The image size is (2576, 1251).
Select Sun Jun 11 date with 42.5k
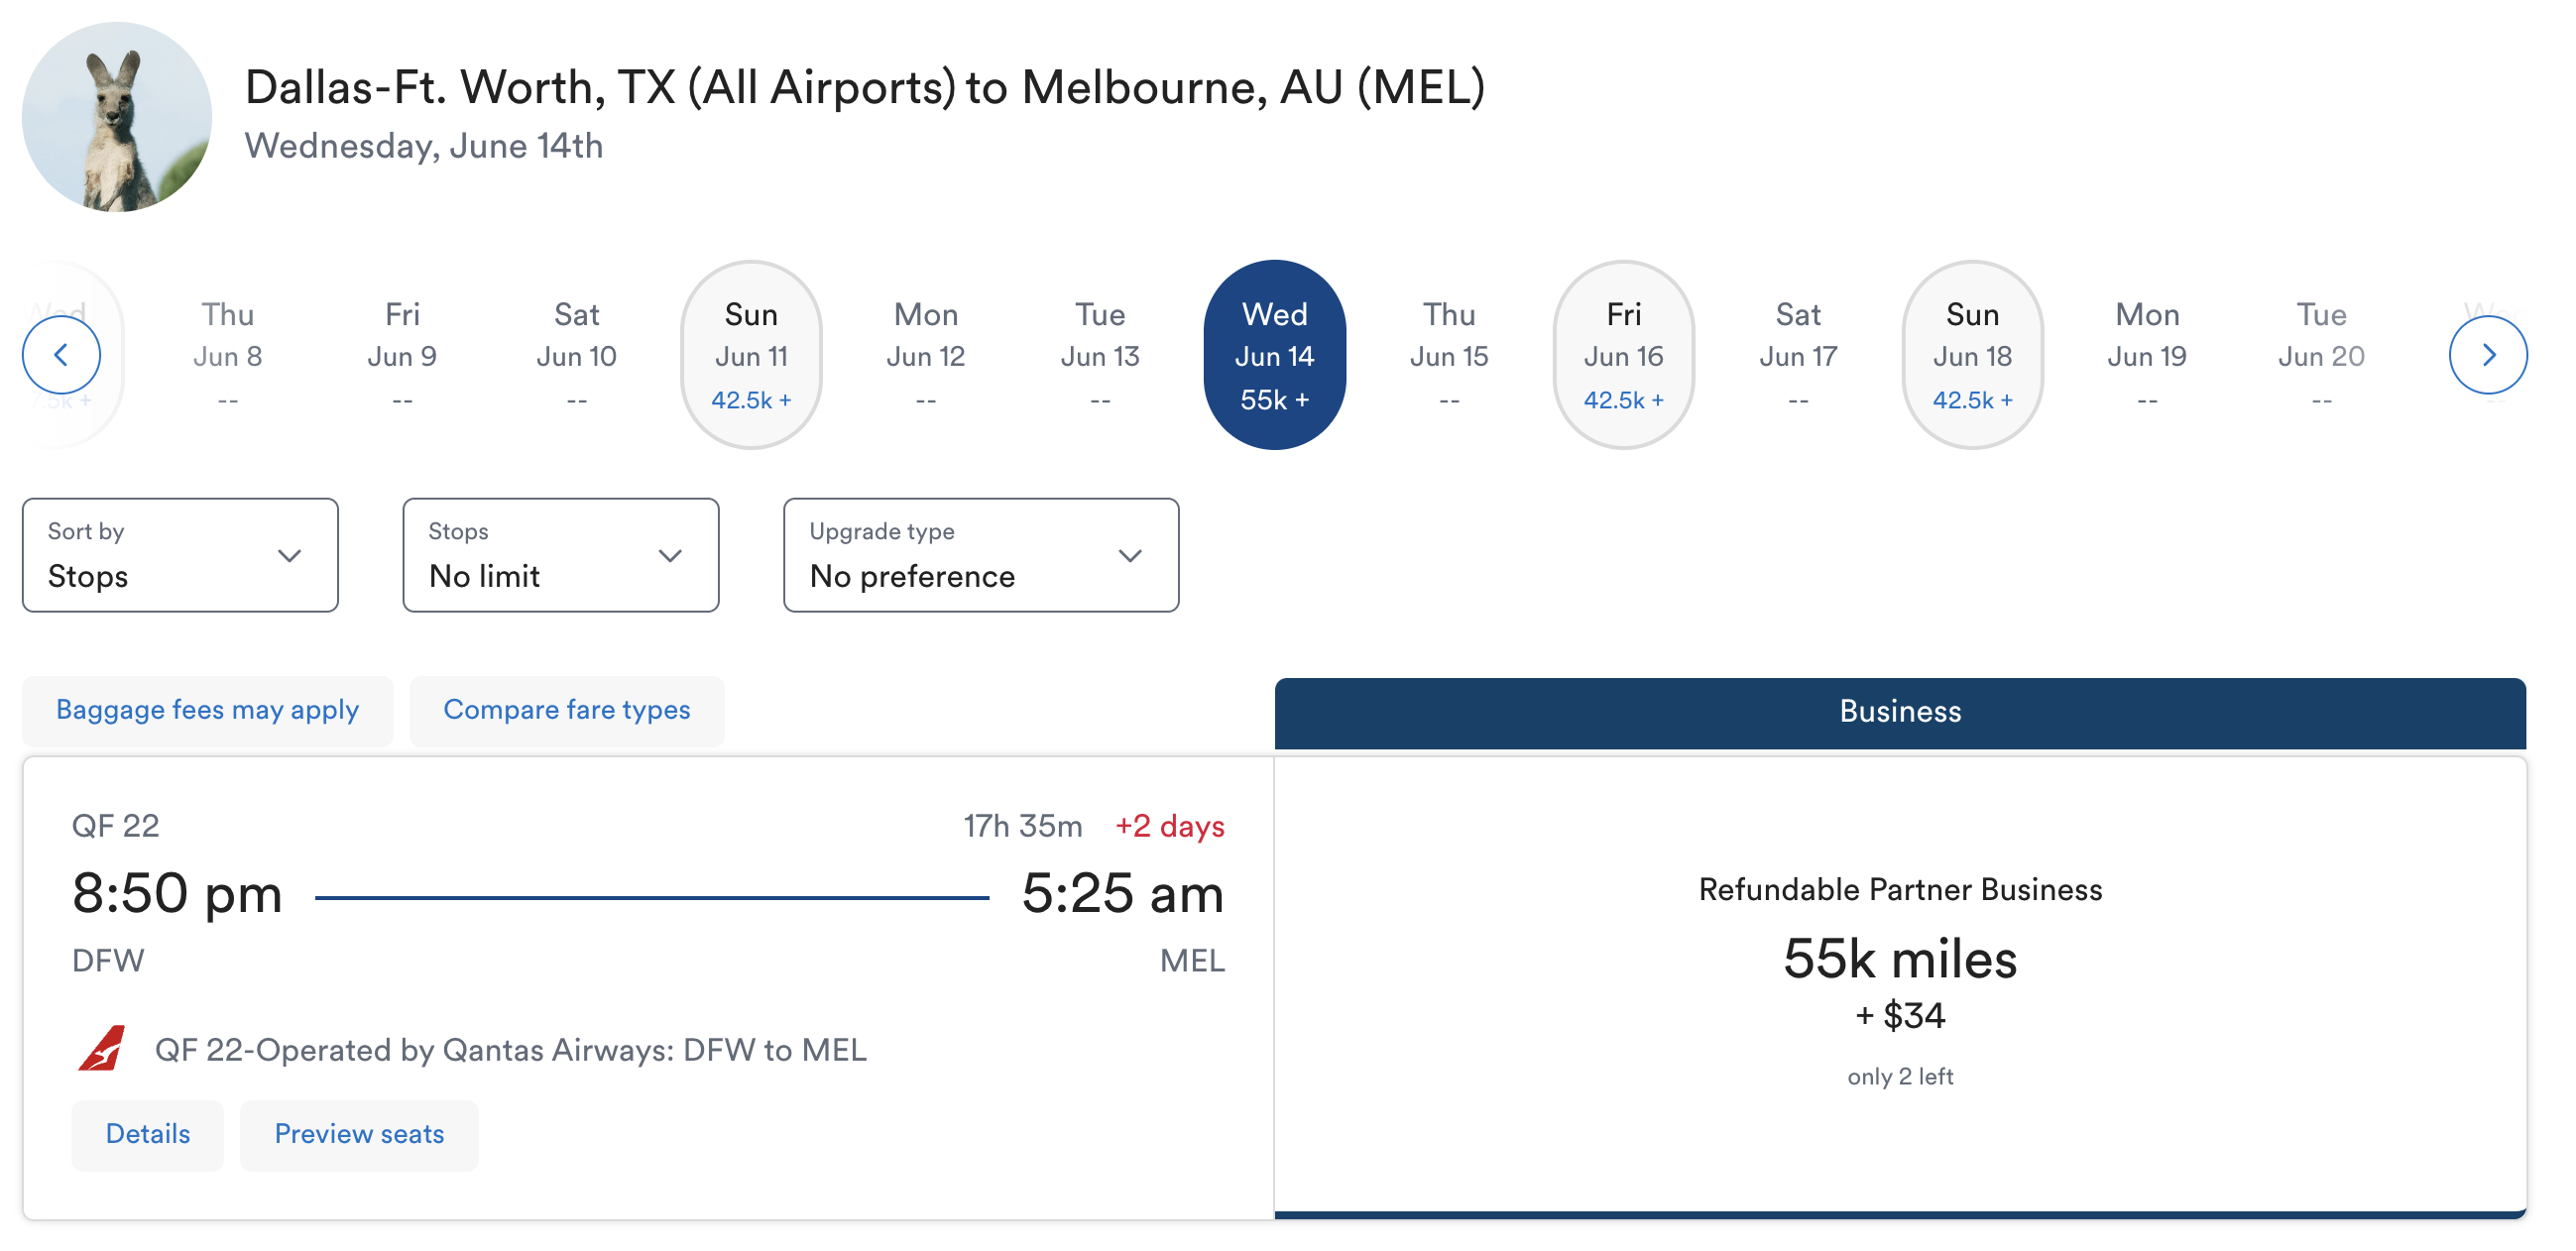point(751,355)
